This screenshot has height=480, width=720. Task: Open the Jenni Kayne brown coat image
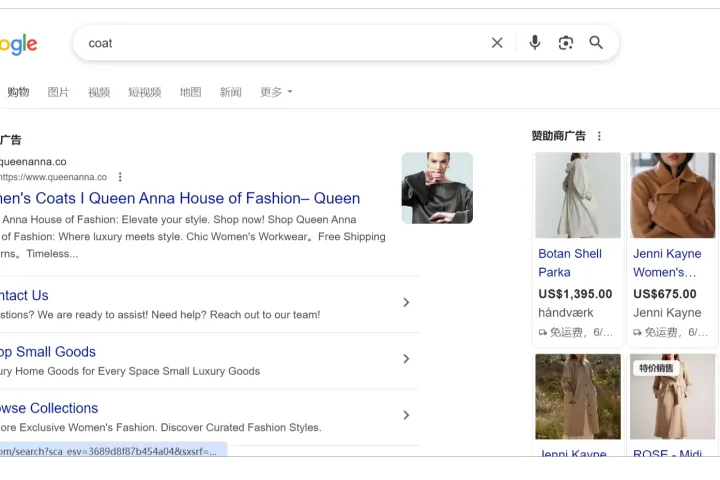click(673, 195)
